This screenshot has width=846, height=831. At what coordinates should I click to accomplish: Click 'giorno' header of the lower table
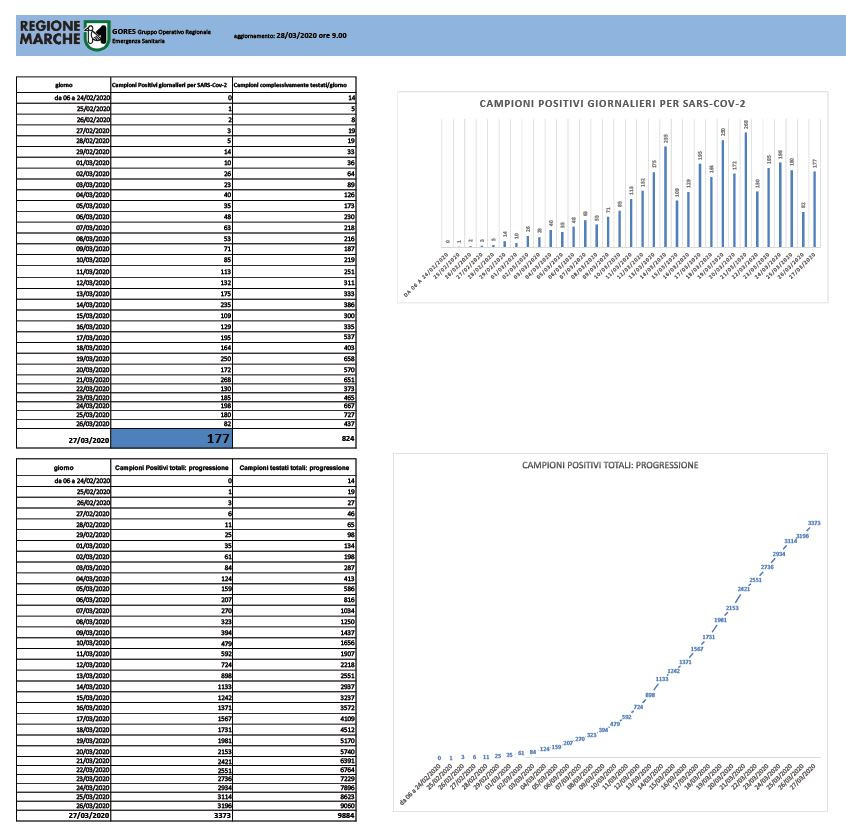[63, 467]
